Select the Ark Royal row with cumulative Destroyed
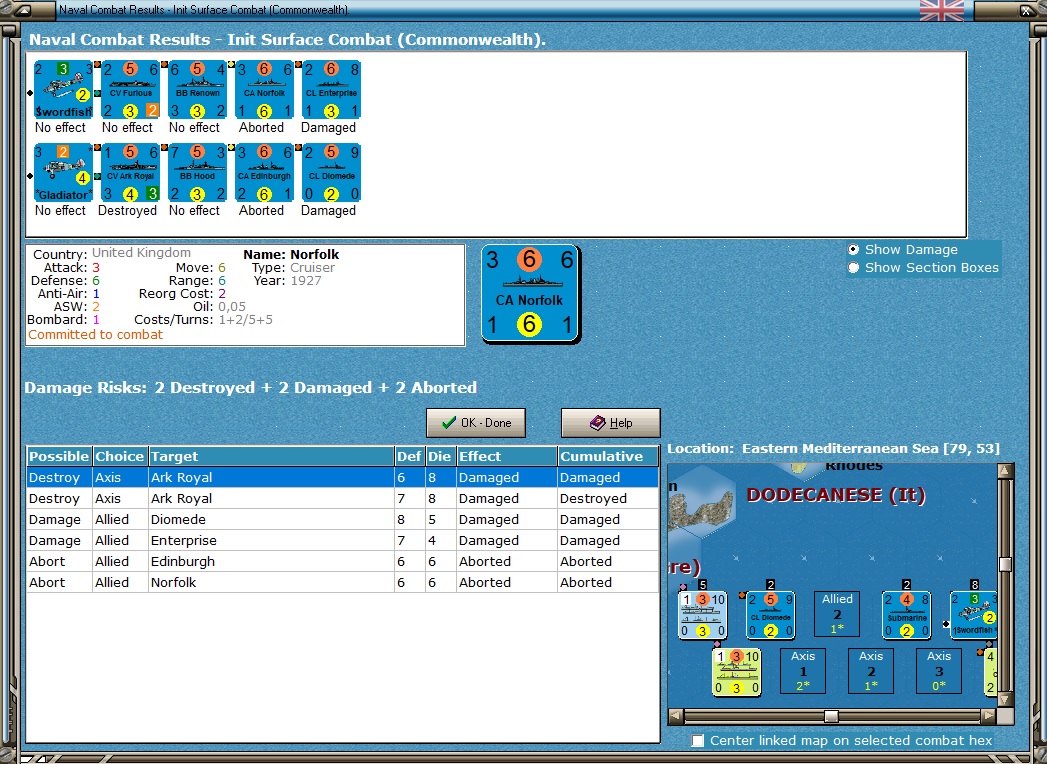The image size is (1047, 764). click(x=343, y=498)
